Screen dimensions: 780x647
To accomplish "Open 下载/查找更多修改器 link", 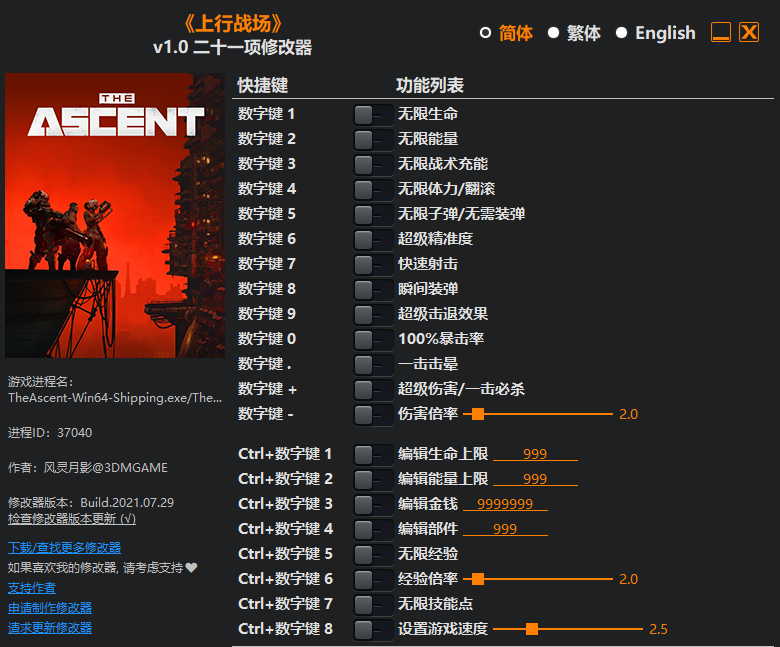I will 65,548.
